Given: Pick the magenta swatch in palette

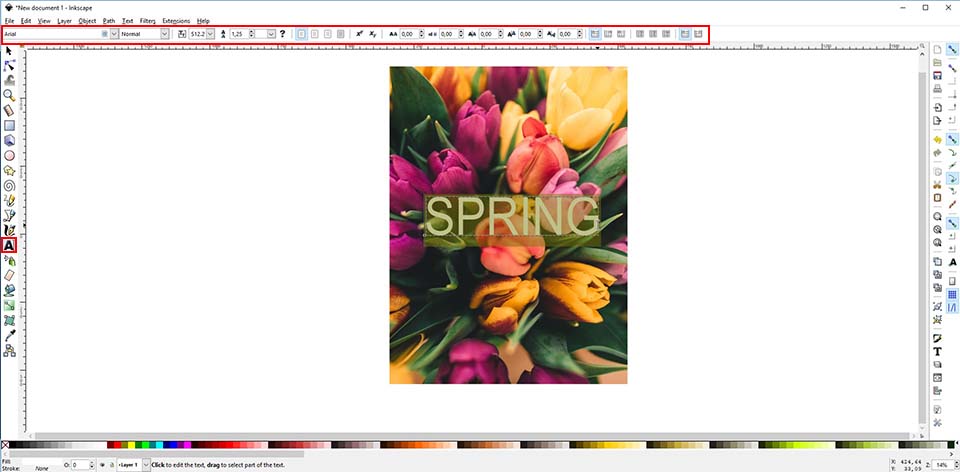Looking at the screenshot, I should pyautogui.click(x=187, y=444).
